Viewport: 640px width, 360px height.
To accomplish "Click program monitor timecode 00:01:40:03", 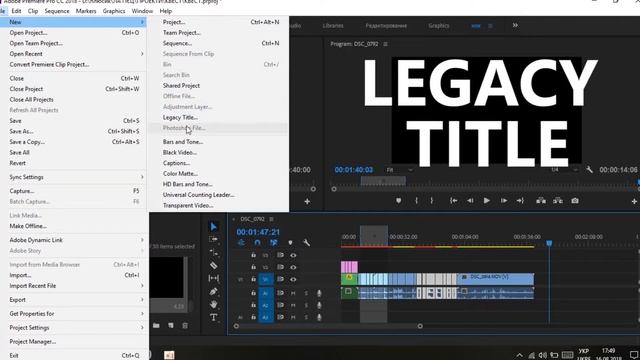I will pyautogui.click(x=353, y=170).
